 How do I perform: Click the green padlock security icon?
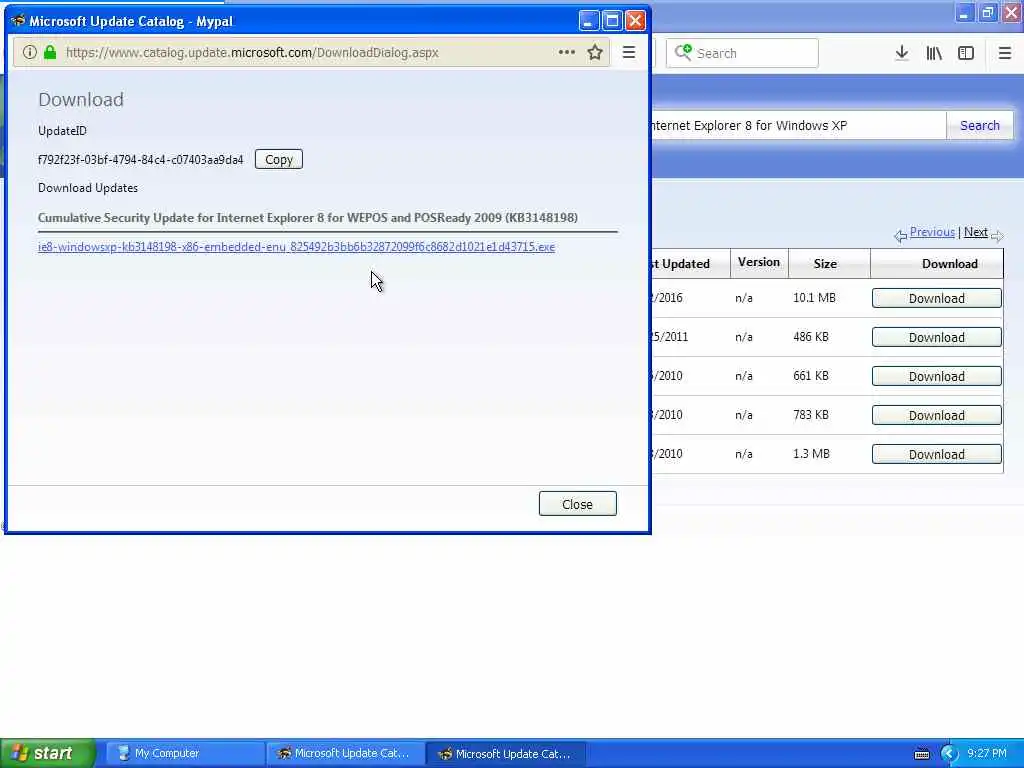[50, 52]
